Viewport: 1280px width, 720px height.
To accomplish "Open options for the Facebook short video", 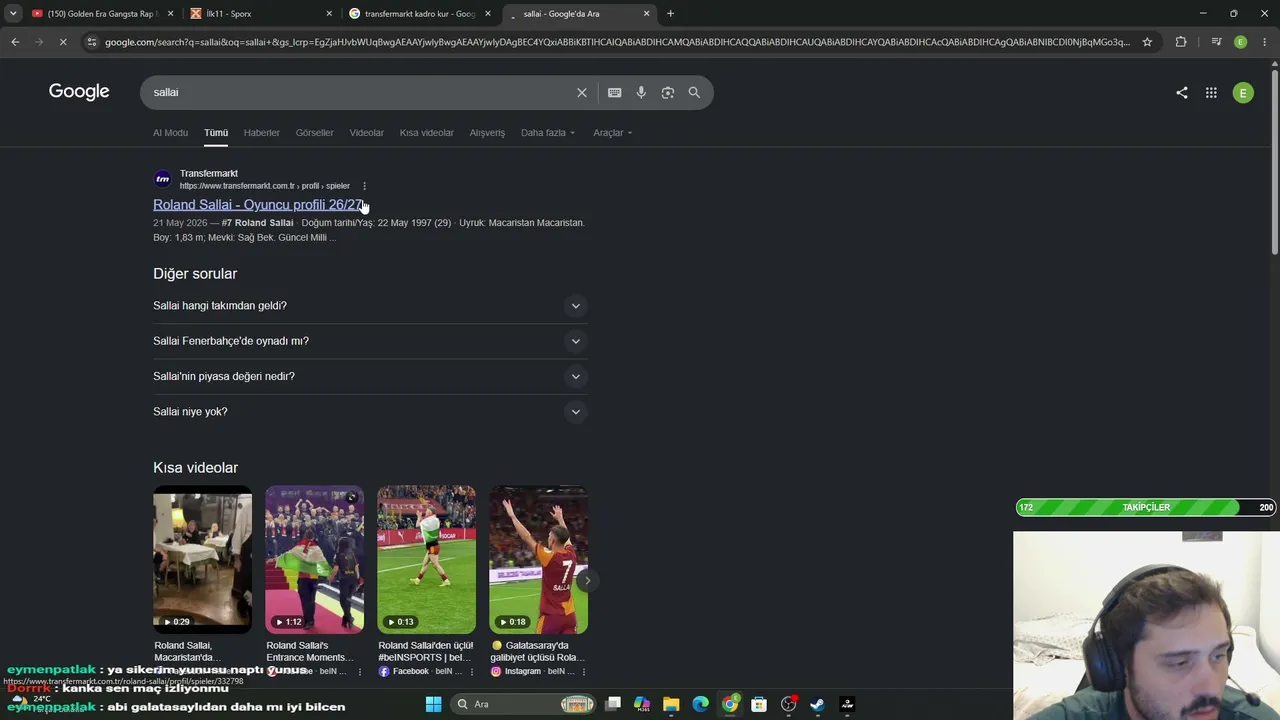I will (x=471, y=672).
